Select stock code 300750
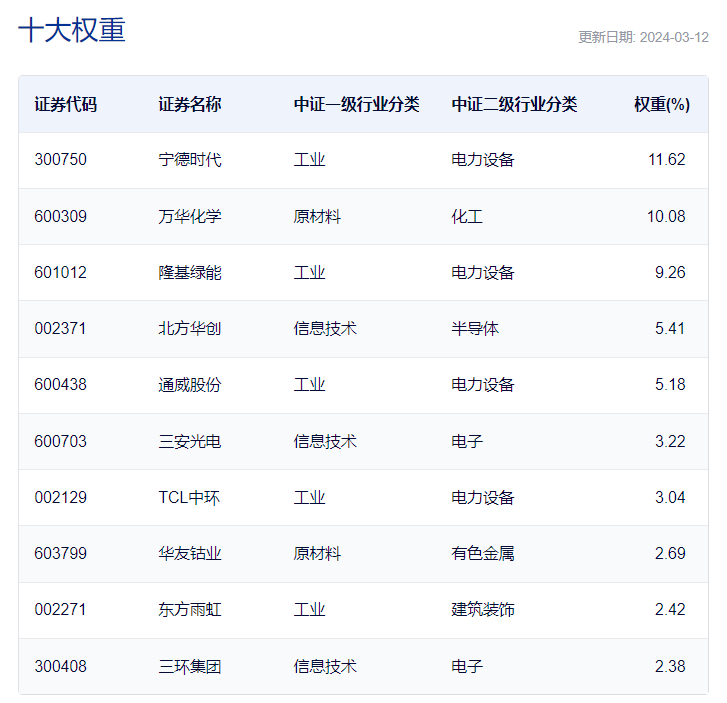 pyautogui.click(x=61, y=160)
